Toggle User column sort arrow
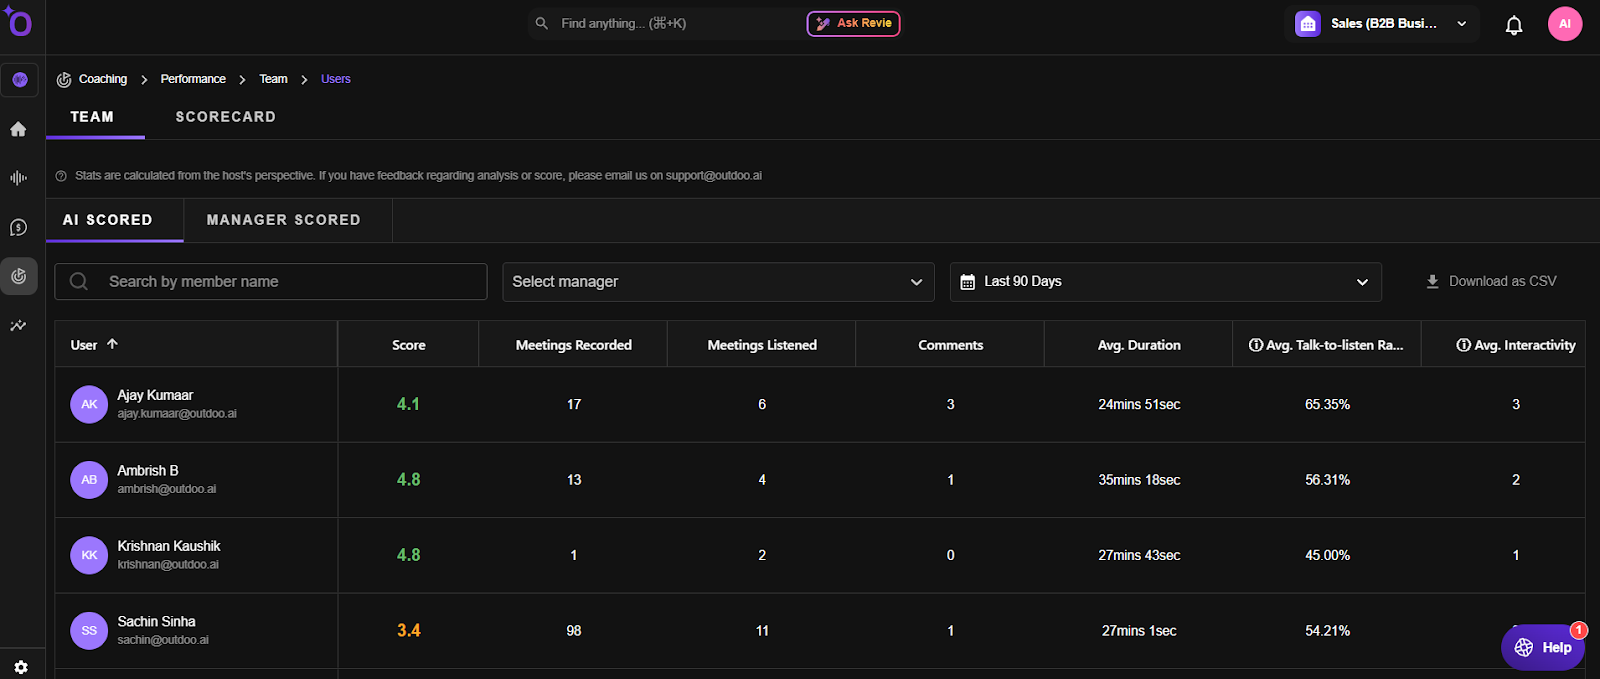The height and width of the screenshot is (679, 1600). (113, 344)
